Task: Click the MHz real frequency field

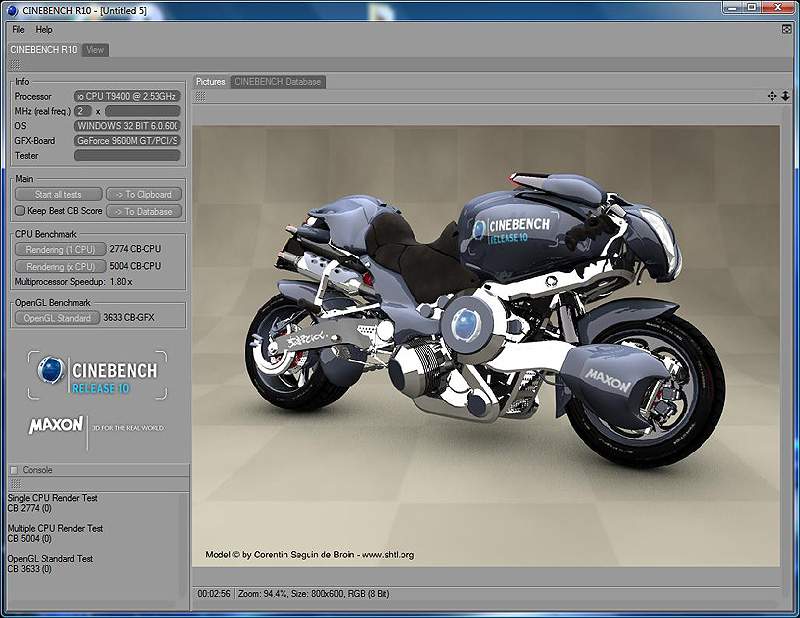Action: click(x=142, y=111)
